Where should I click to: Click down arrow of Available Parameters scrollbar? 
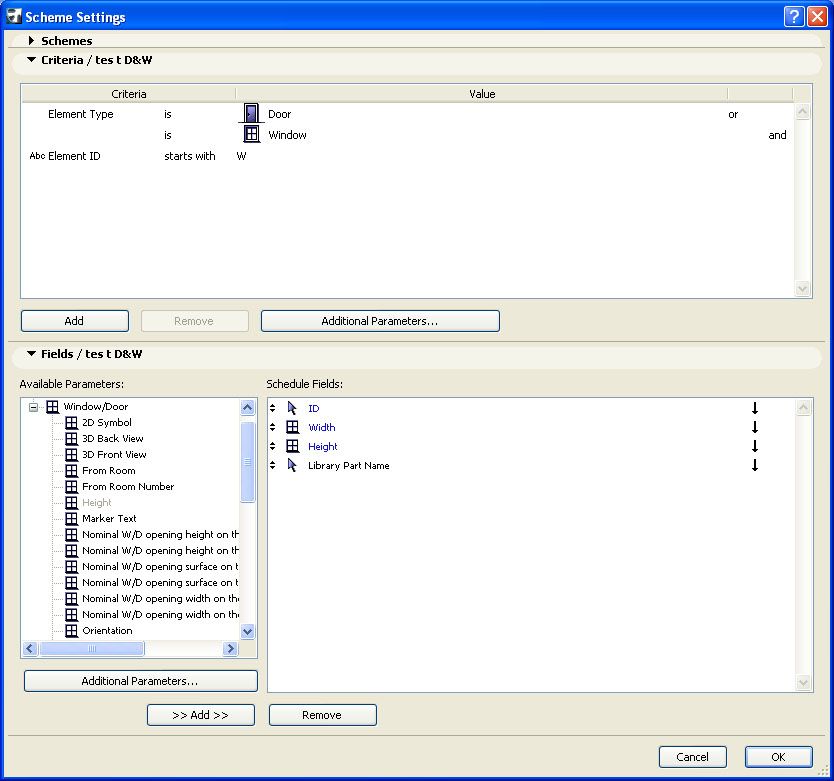[247, 632]
